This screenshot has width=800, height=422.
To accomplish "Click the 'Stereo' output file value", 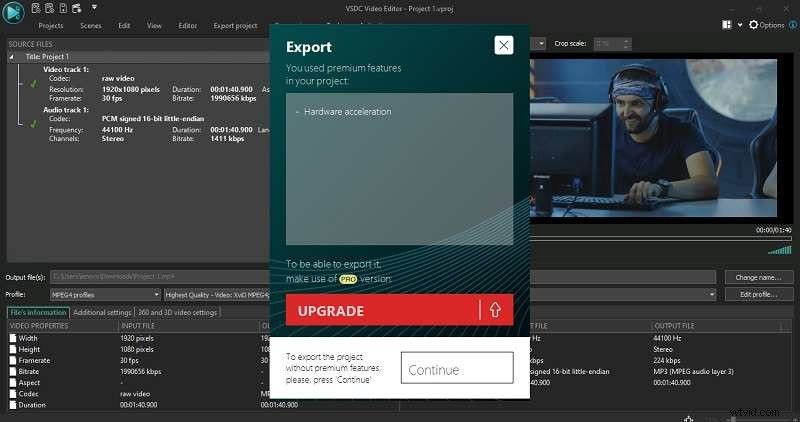I will (x=663, y=350).
